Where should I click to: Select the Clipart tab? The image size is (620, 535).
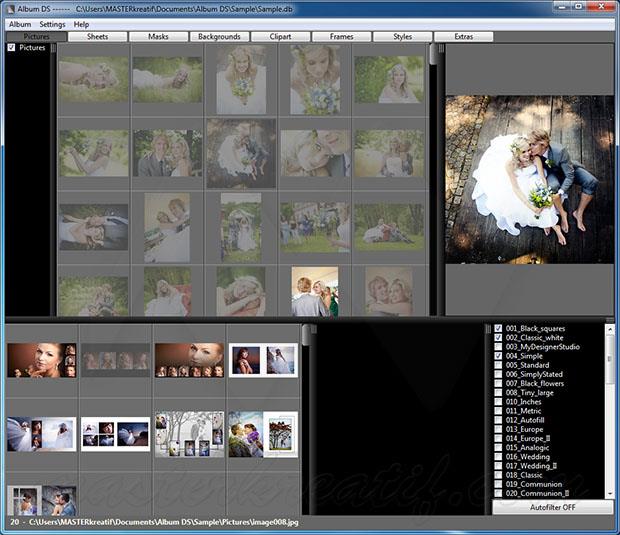click(280, 37)
